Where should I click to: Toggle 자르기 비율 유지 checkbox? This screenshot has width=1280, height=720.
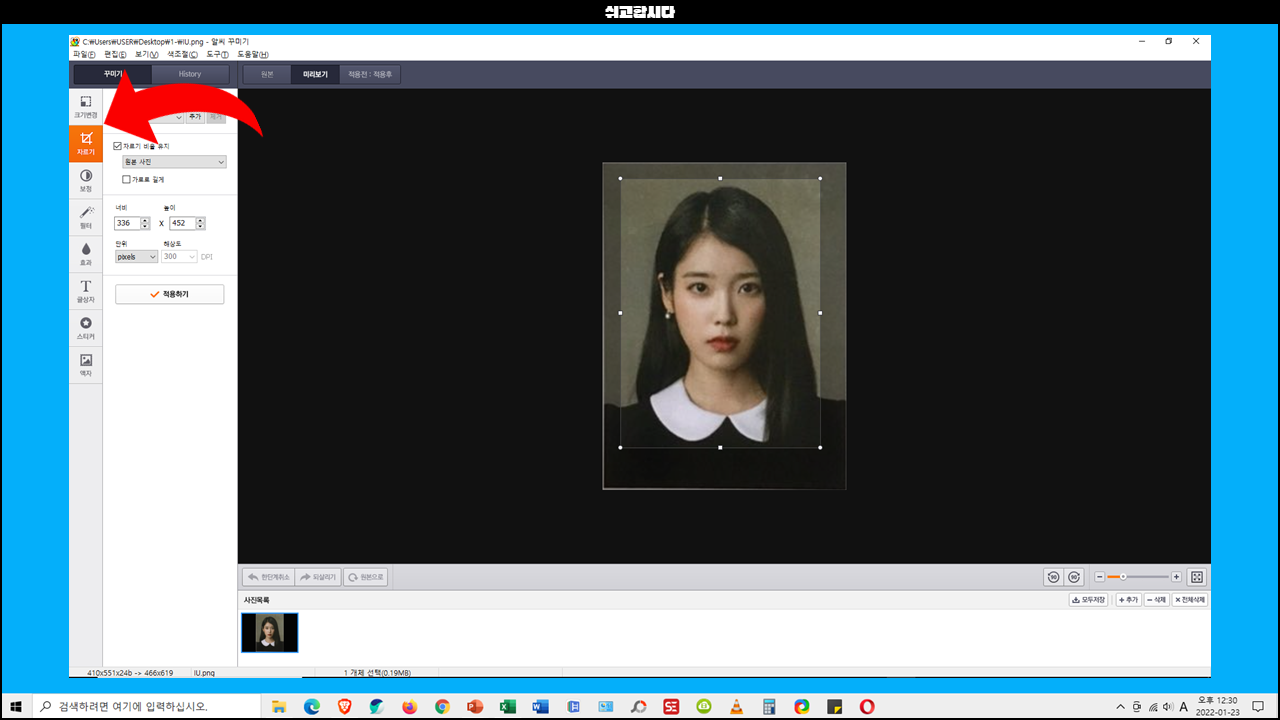tap(117, 146)
